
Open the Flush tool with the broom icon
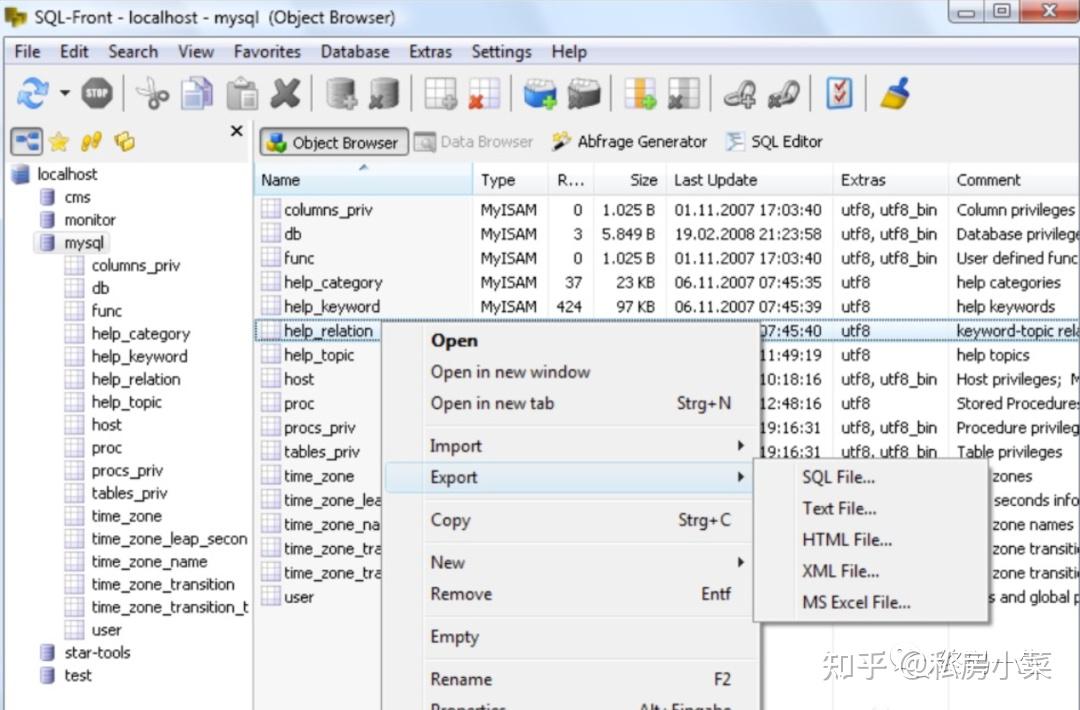[x=895, y=92]
